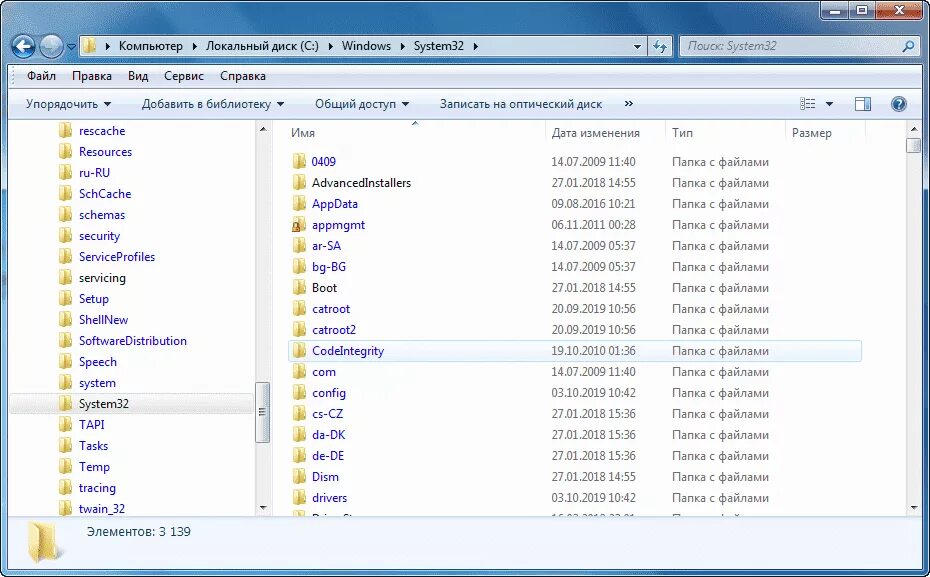Click the change view icon
This screenshot has width=930, height=577.
[x=807, y=104]
